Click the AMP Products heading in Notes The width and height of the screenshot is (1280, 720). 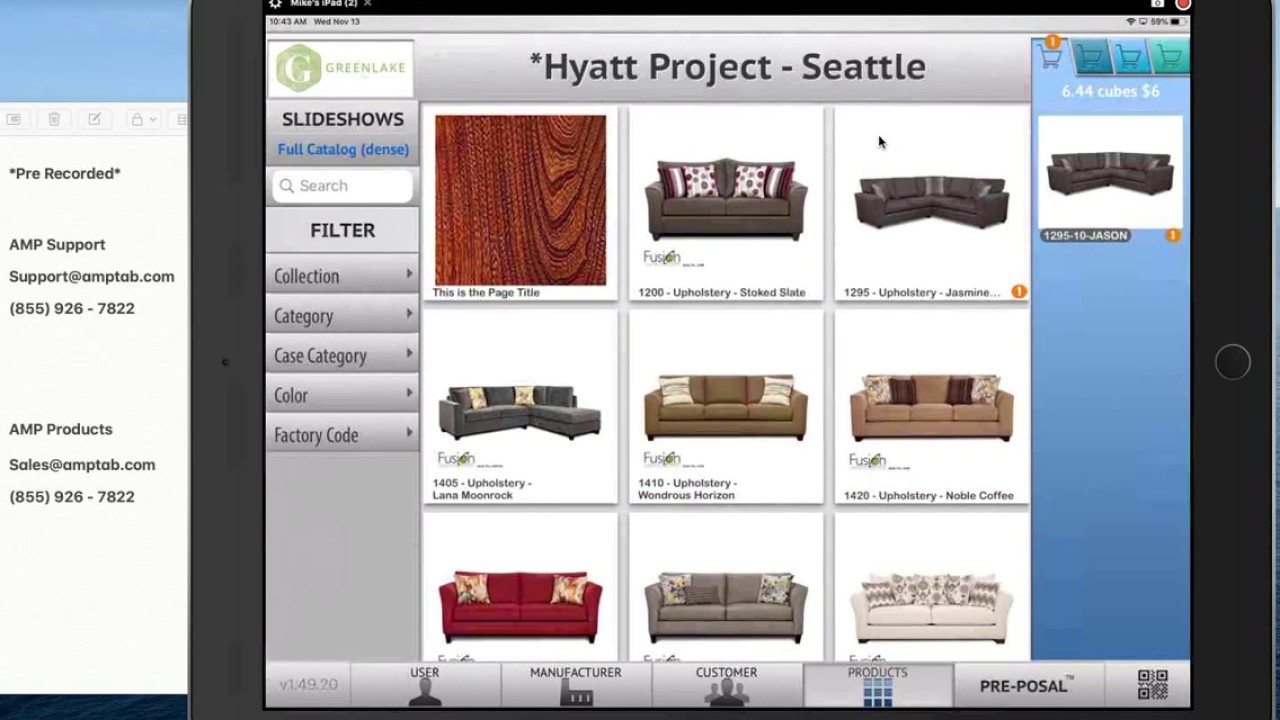61,430
